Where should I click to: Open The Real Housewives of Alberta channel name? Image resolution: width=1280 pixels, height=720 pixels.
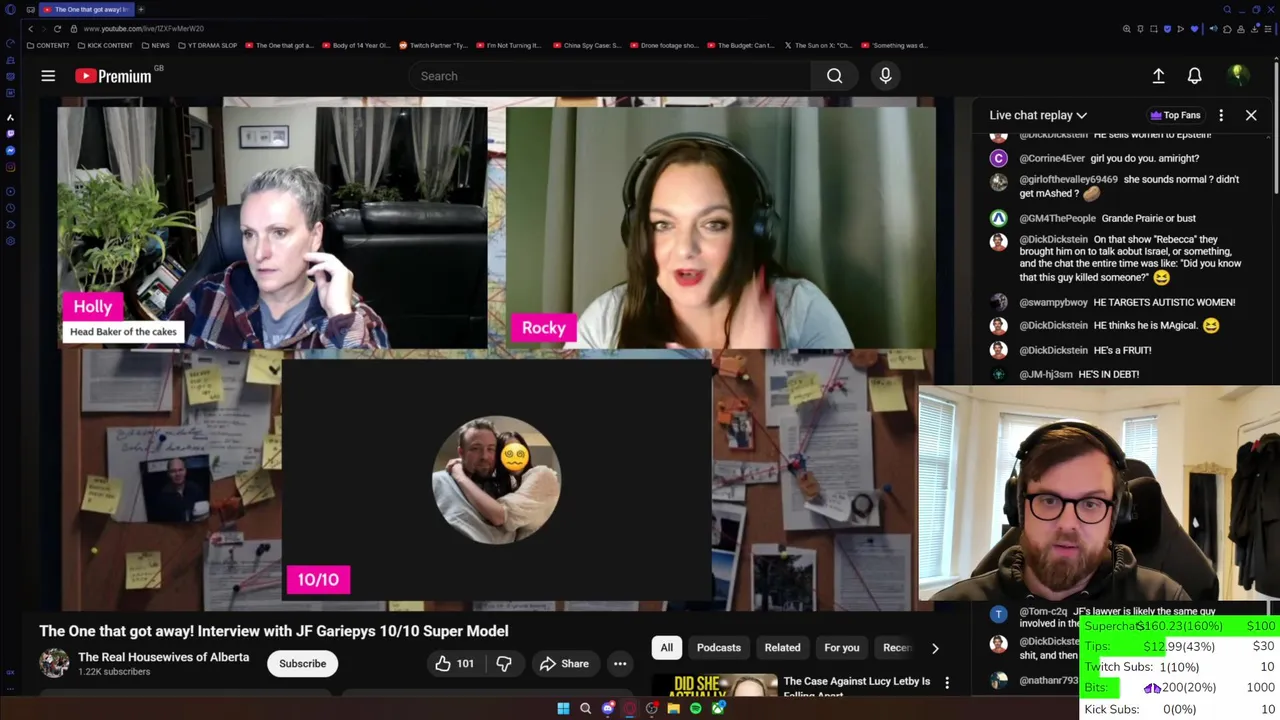click(x=164, y=657)
